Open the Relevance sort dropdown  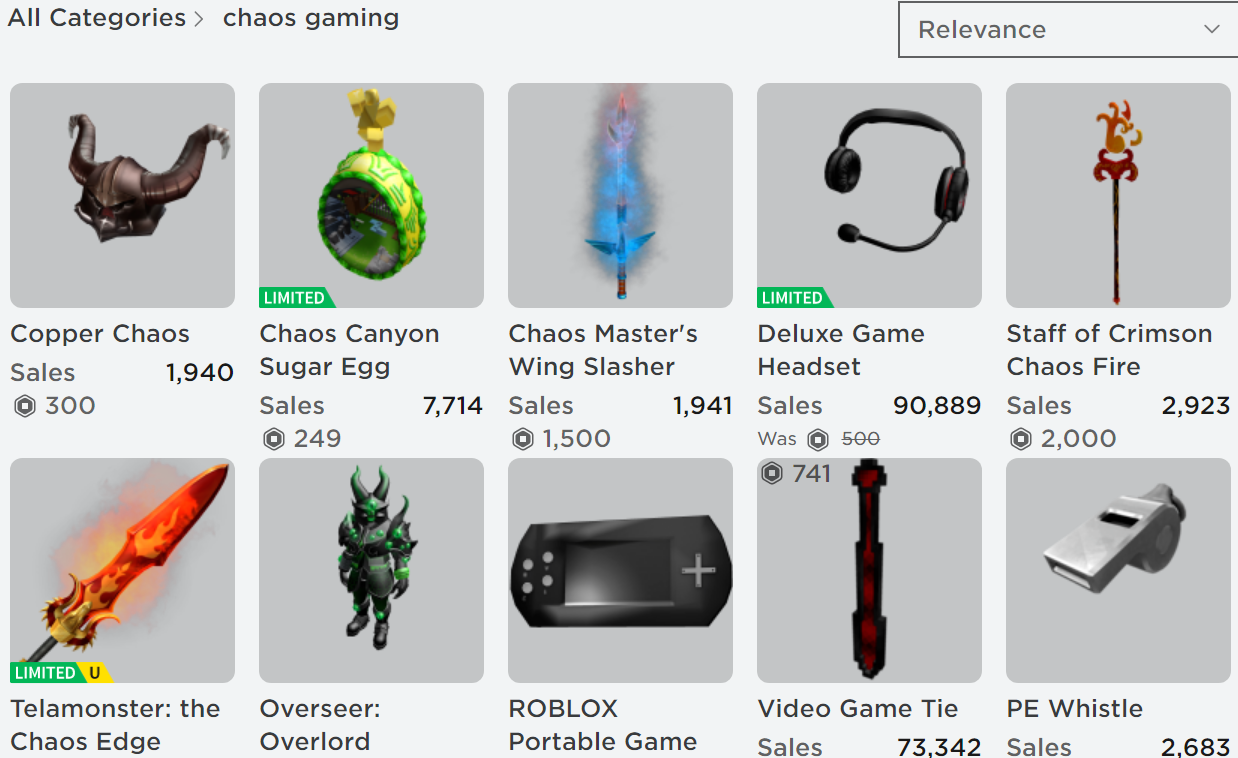(x=1068, y=30)
